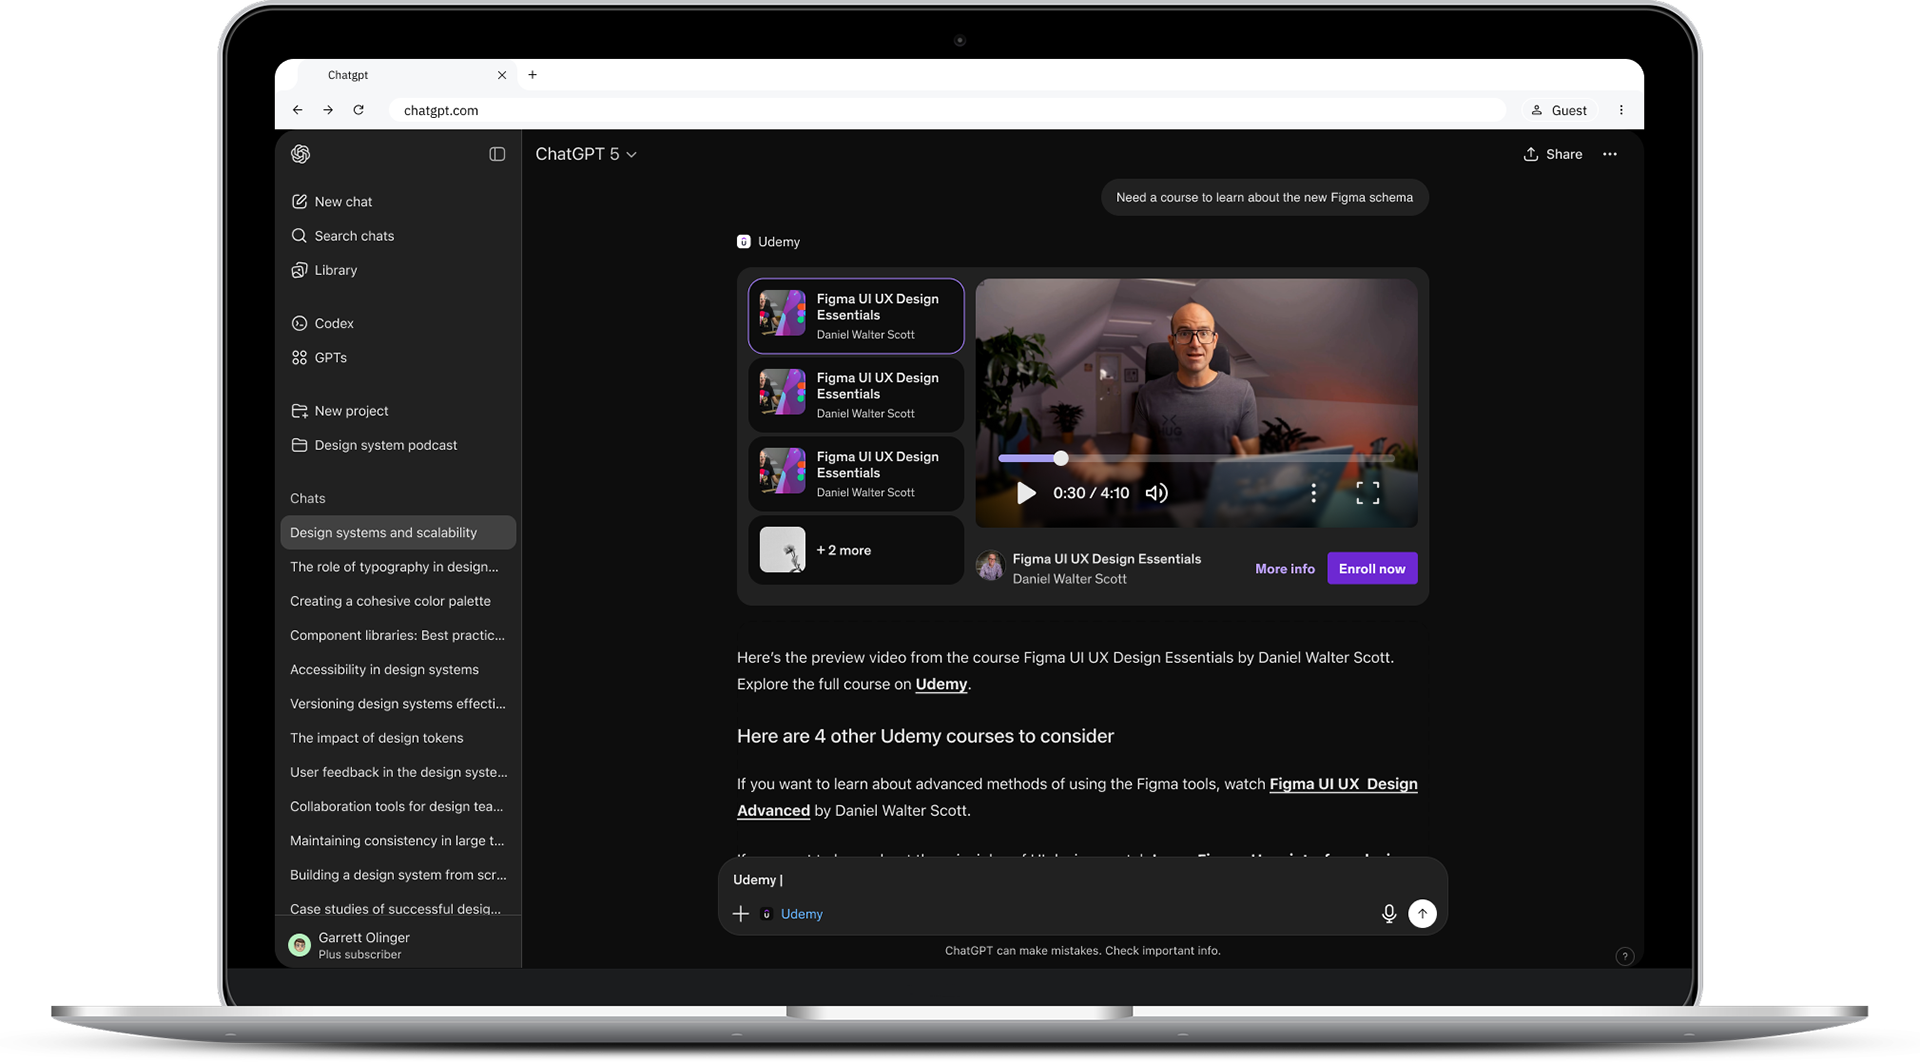Open chat Component libraries: Best practices
This screenshot has width=1920, height=1062.
point(398,635)
